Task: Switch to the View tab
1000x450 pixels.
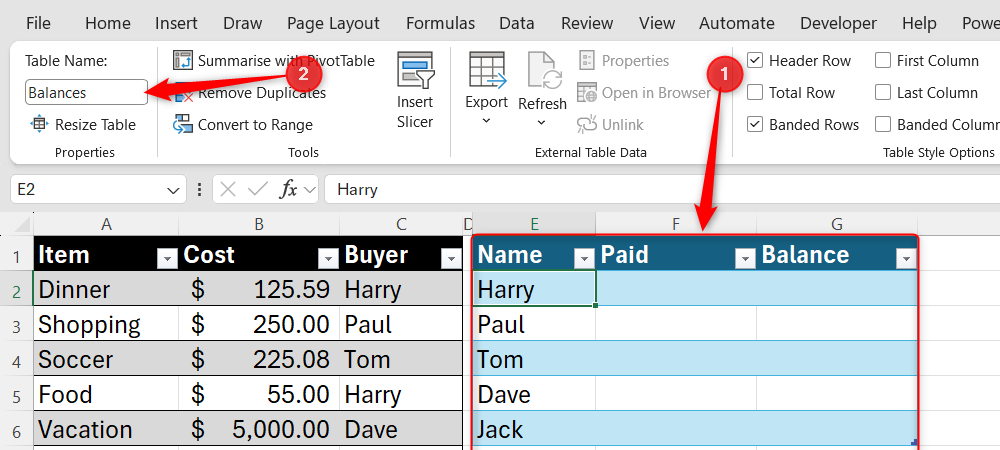Action: [x=657, y=24]
